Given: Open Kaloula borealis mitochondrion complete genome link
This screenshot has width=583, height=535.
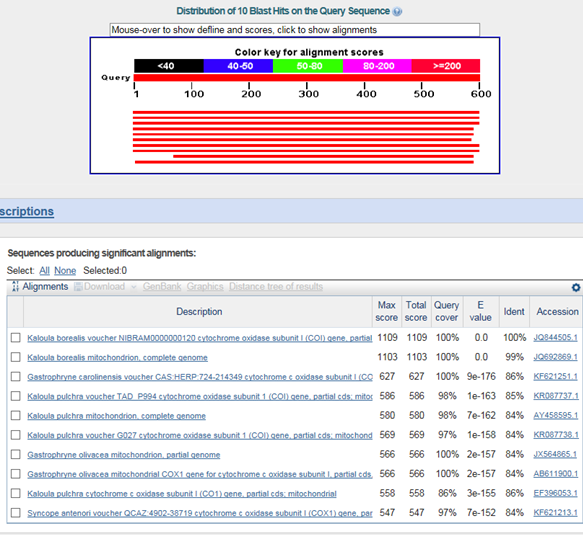Looking at the screenshot, I should pos(117,358).
